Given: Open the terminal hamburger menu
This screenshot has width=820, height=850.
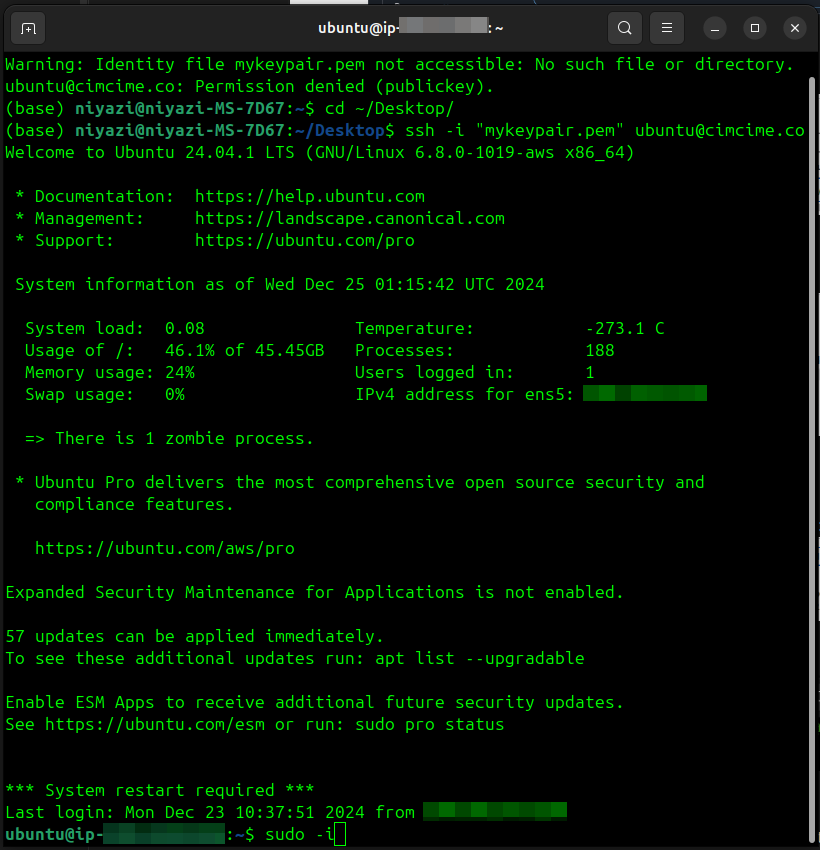Looking at the screenshot, I should (x=667, y=28).
